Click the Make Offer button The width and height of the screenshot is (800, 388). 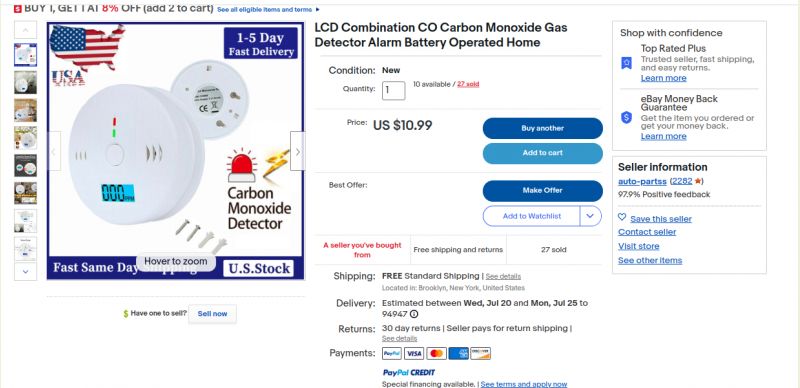[542, 190]
